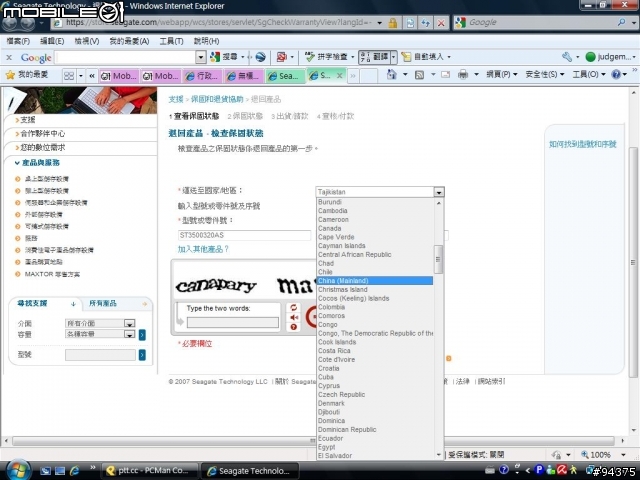
Task: Open the address bar history dropdown
Action: coord(380,23)
